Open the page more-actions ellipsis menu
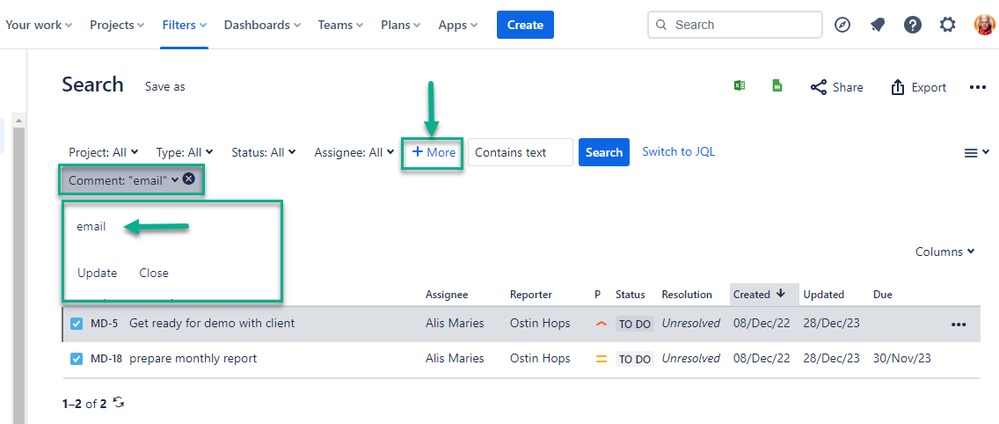999x424 pixels. tap(977, 87)
